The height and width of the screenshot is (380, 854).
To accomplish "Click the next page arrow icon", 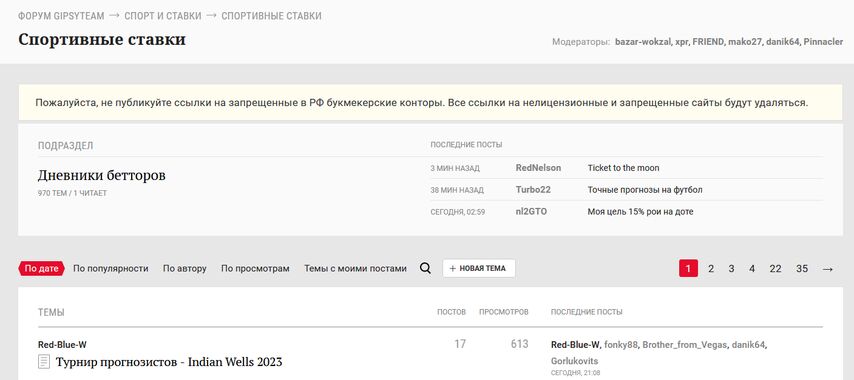I will pyautogui.click(x=827, y=269).
